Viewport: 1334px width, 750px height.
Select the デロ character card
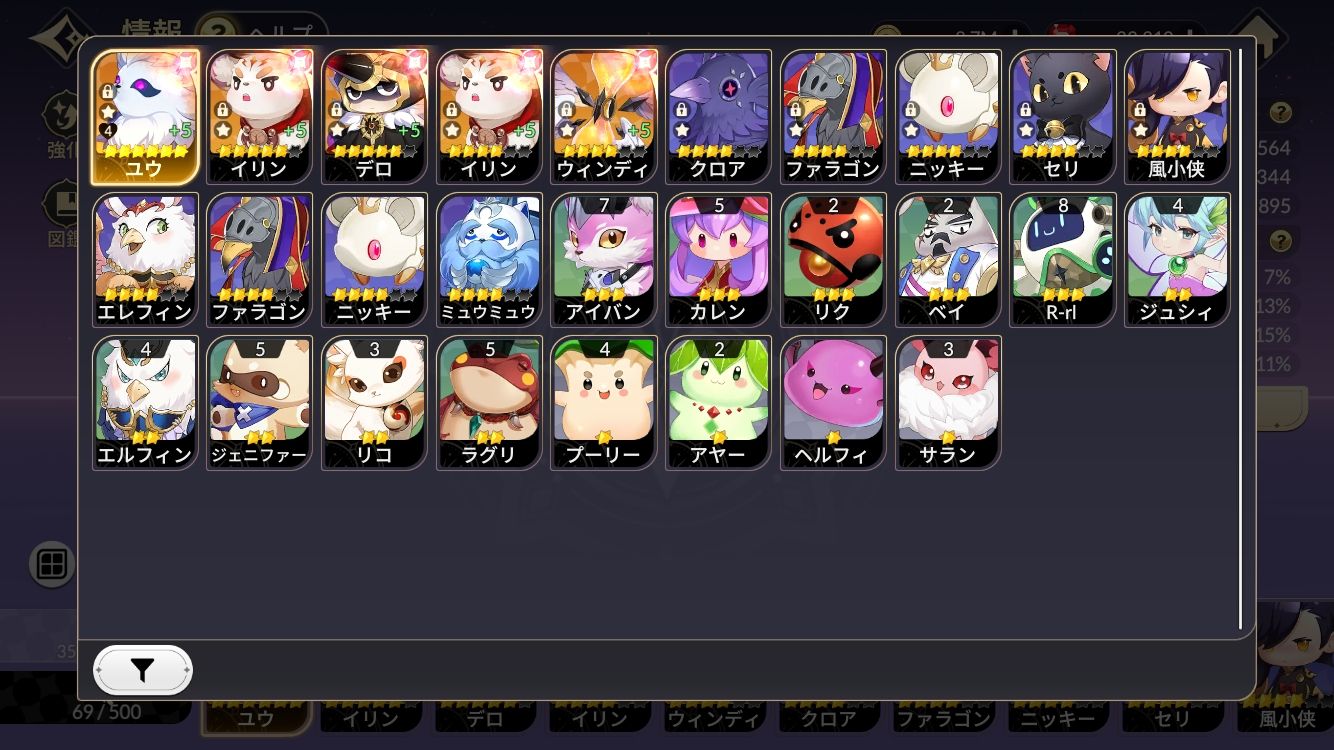pyautogui.click(x=375, y=116)
